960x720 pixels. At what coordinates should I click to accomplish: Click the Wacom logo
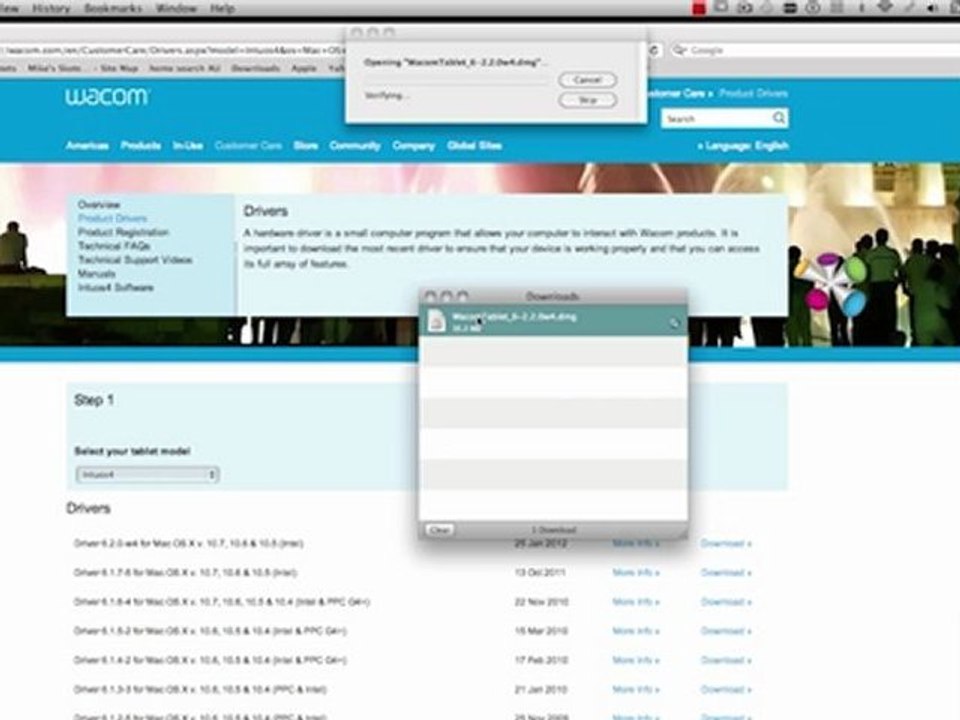click(x=107, y=96)
